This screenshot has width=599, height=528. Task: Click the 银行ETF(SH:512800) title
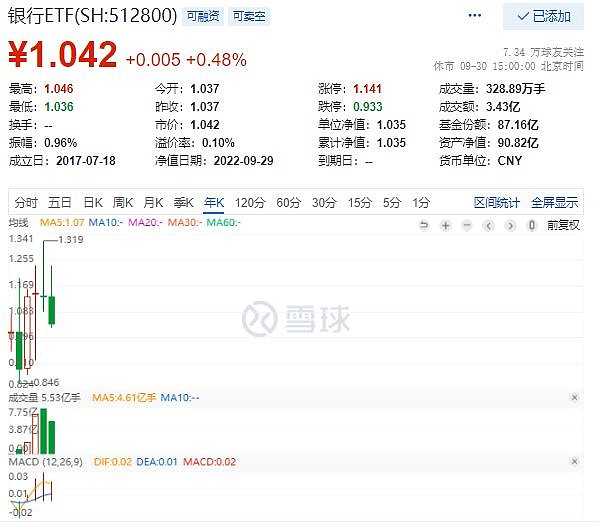92,16
